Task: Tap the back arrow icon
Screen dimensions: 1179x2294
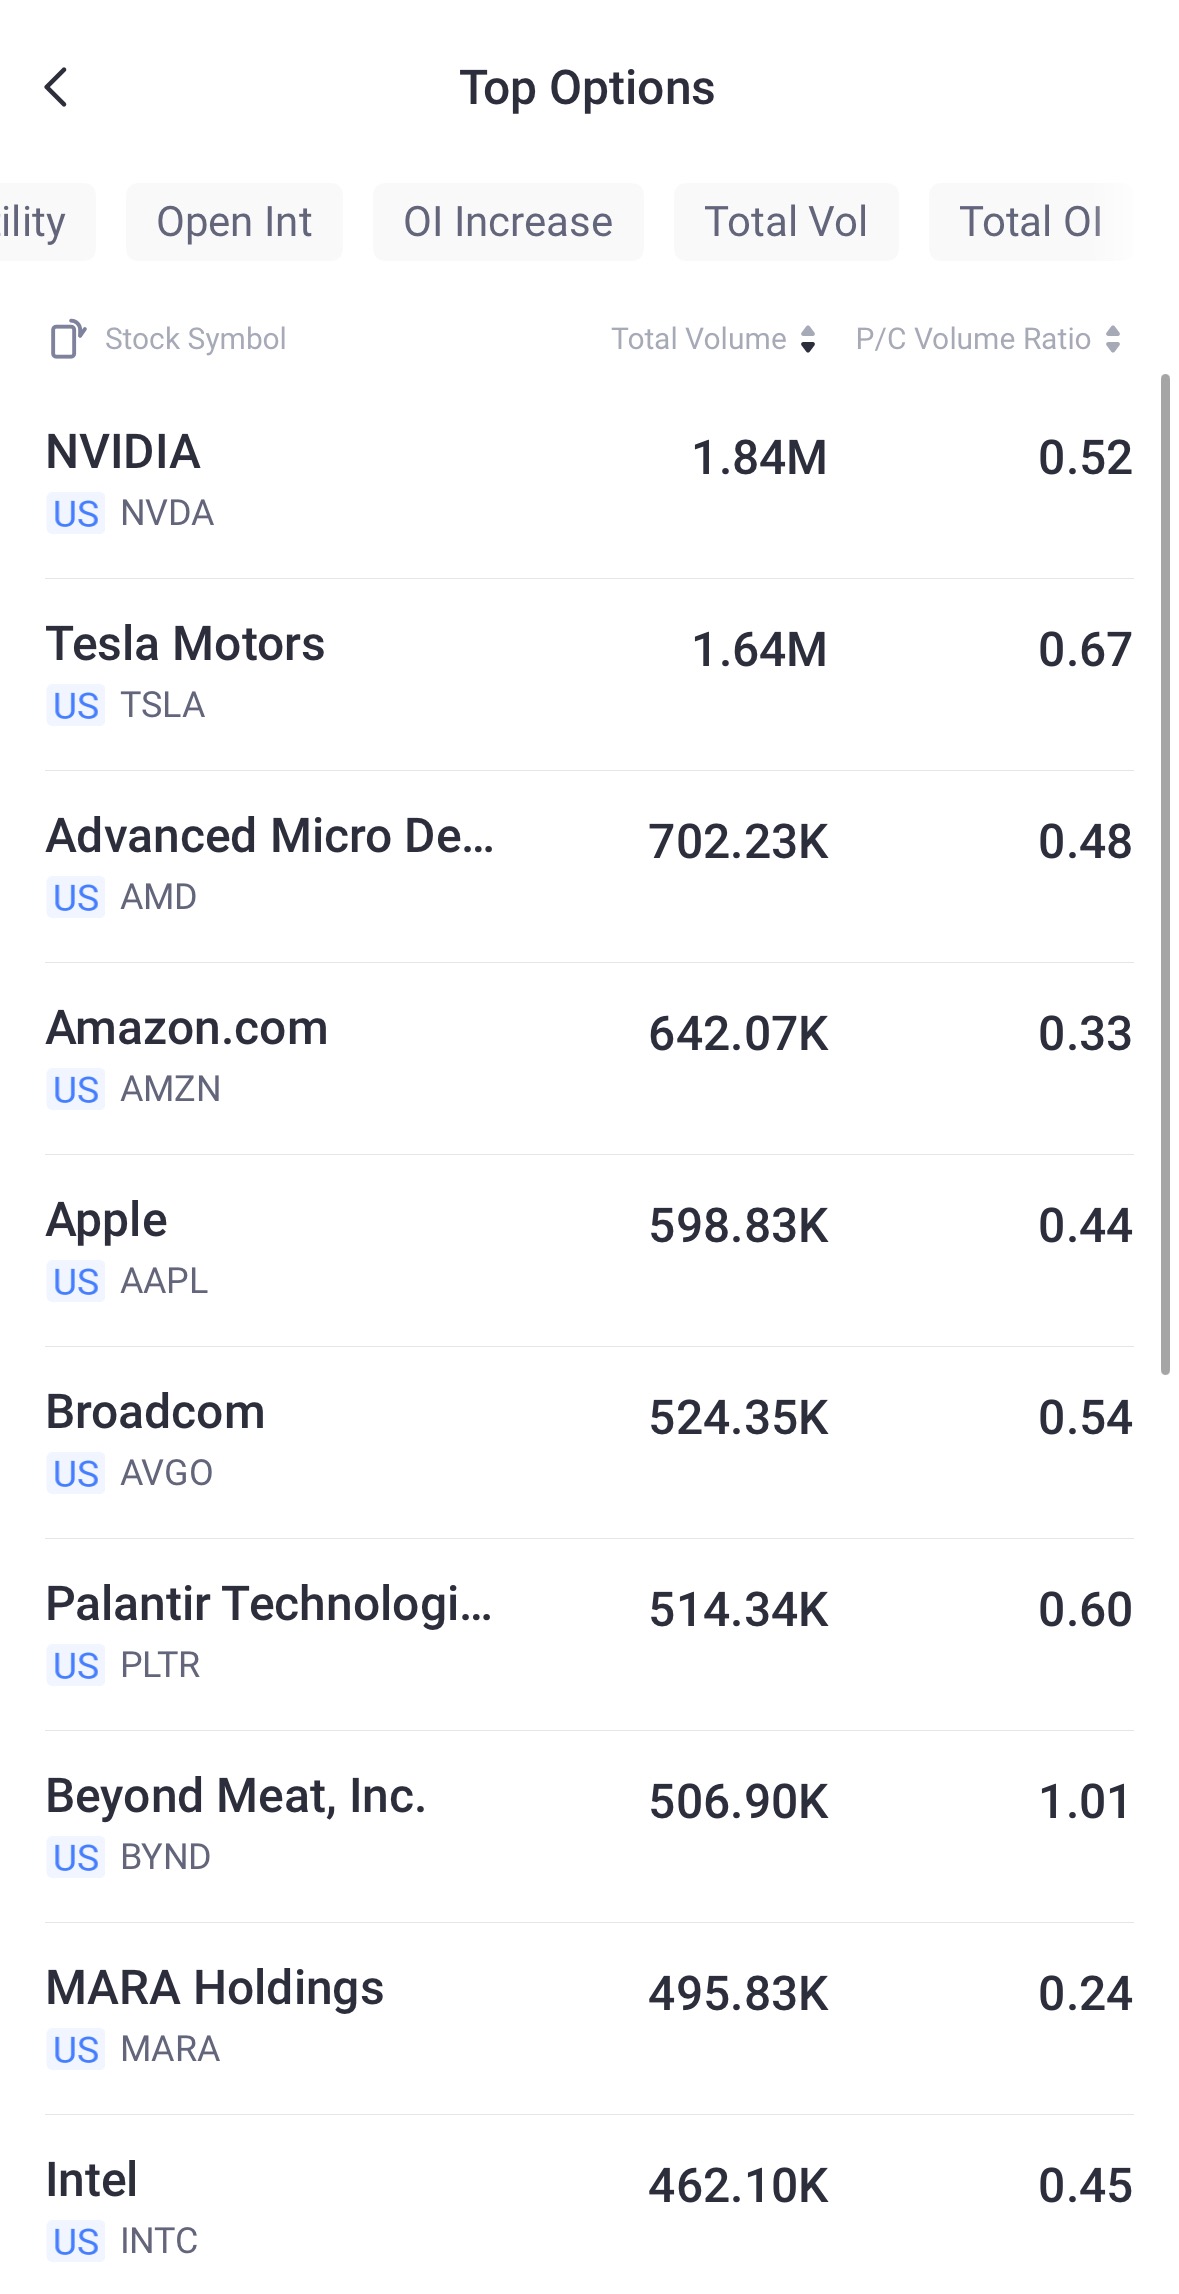Action: [x=57, y=88]
